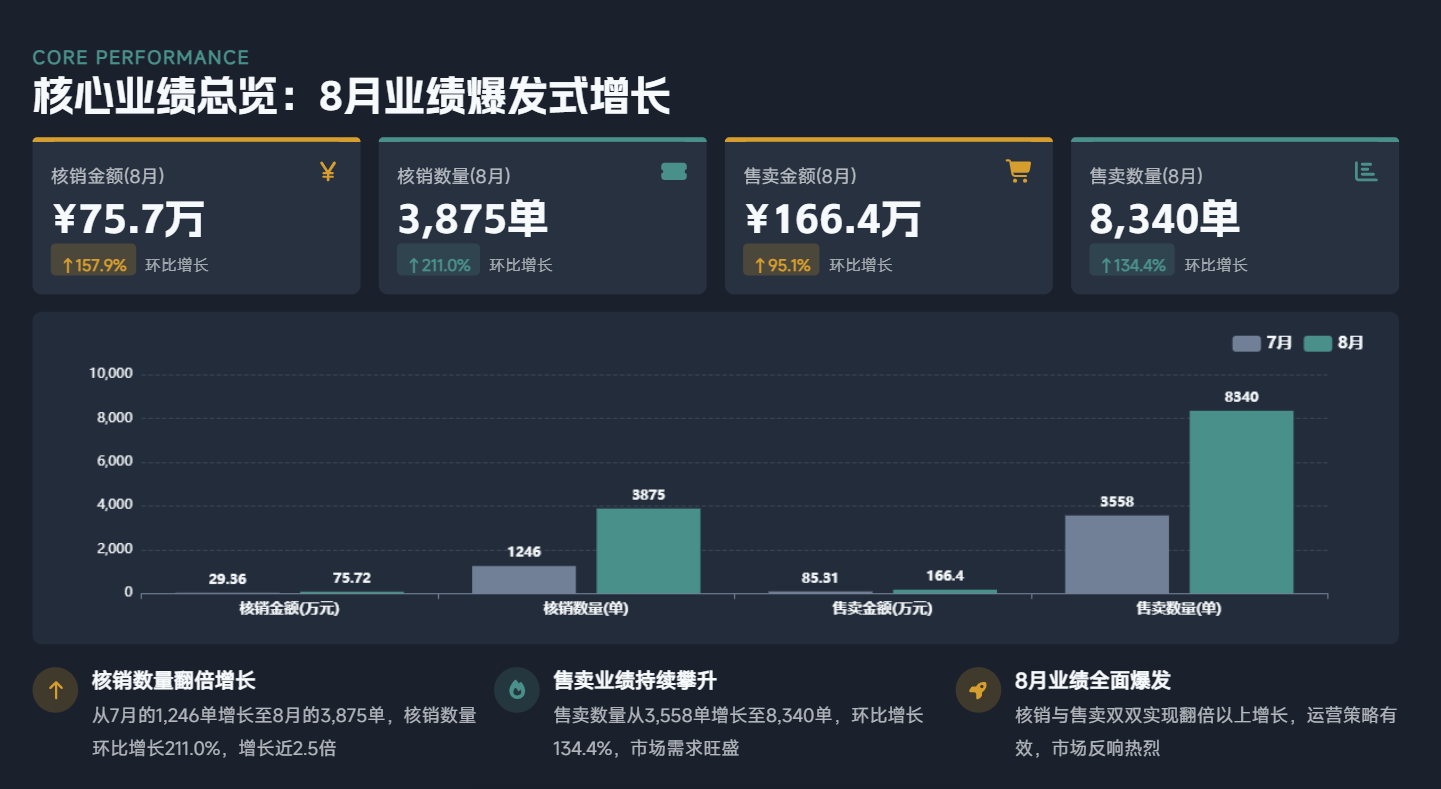Click the ¥166.4万 value
Screen dimensions: 1441x789
click(832, 219)
